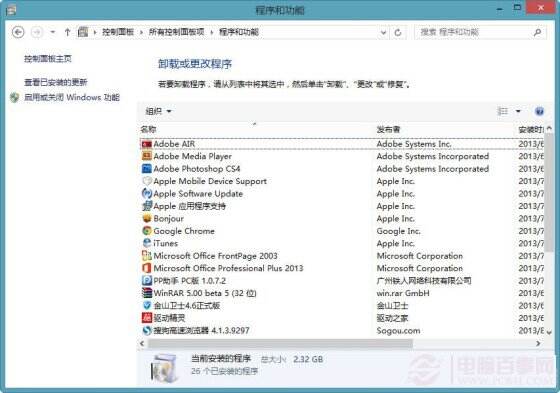Go back with the back arrow button
Screen dimensions: 560x393
[x=18, y=32]
